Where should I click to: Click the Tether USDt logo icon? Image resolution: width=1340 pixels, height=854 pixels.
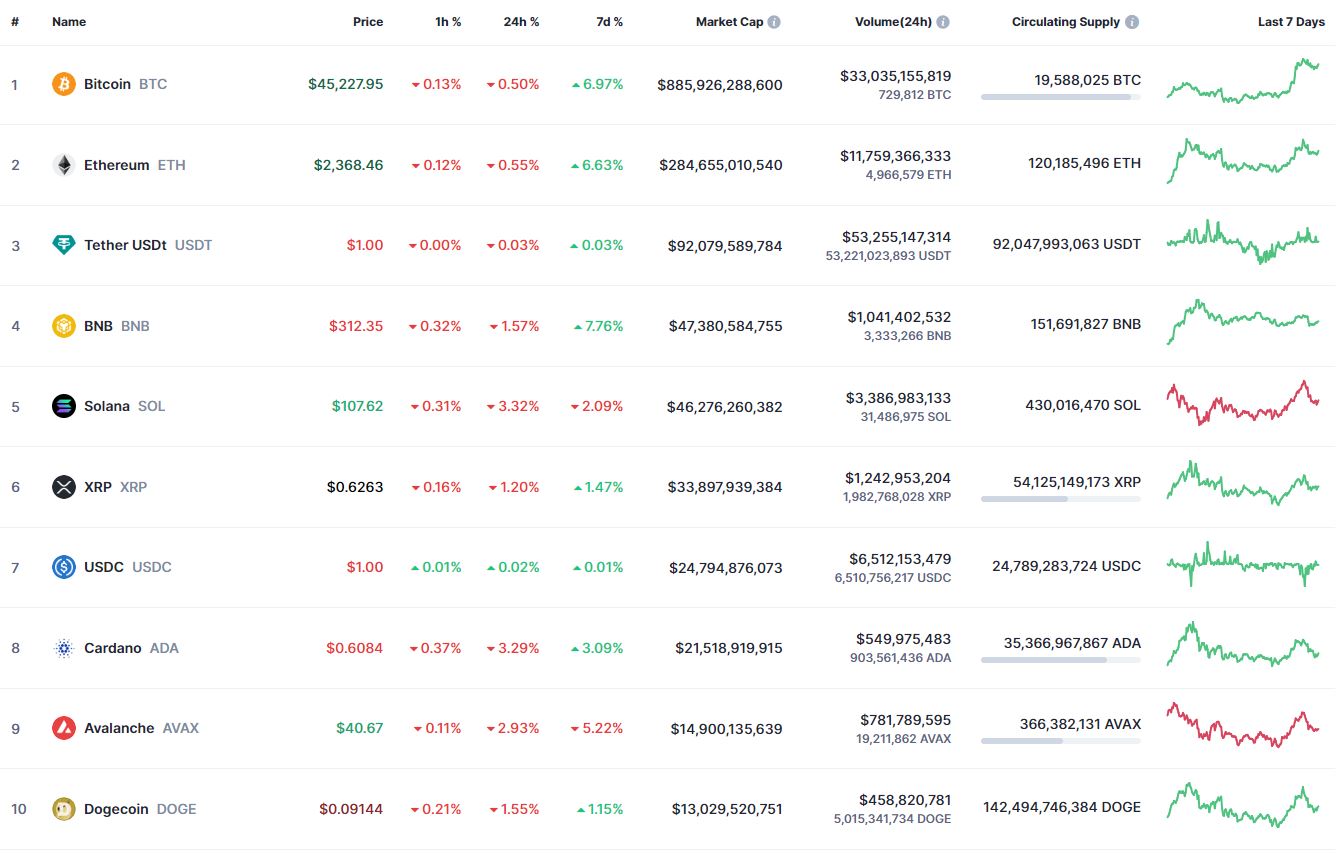[x=64, y=245]
